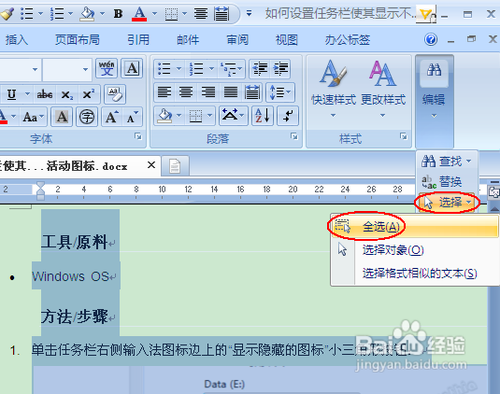Click the phonetic guide (wén) icon
The image size is (500, 394).
[106, 68]
